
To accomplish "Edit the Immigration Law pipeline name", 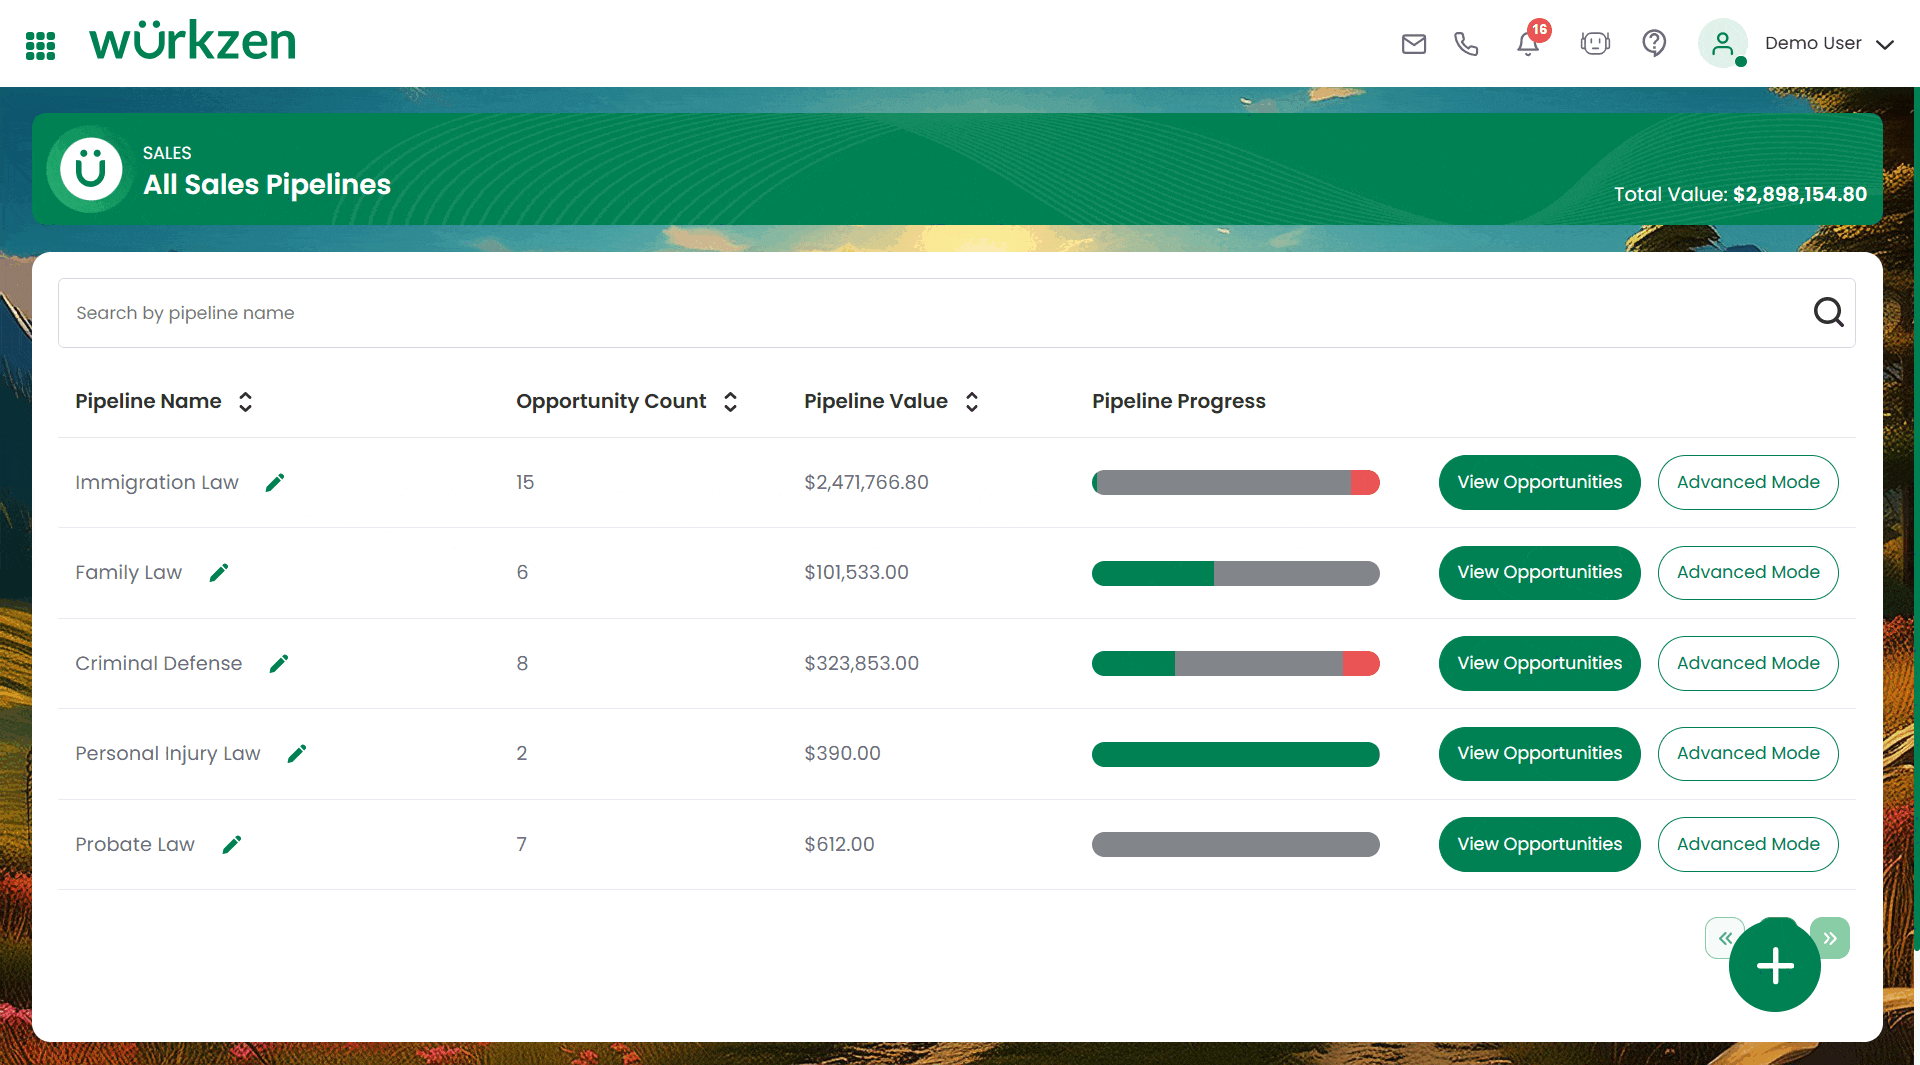I will coord(275,483).
